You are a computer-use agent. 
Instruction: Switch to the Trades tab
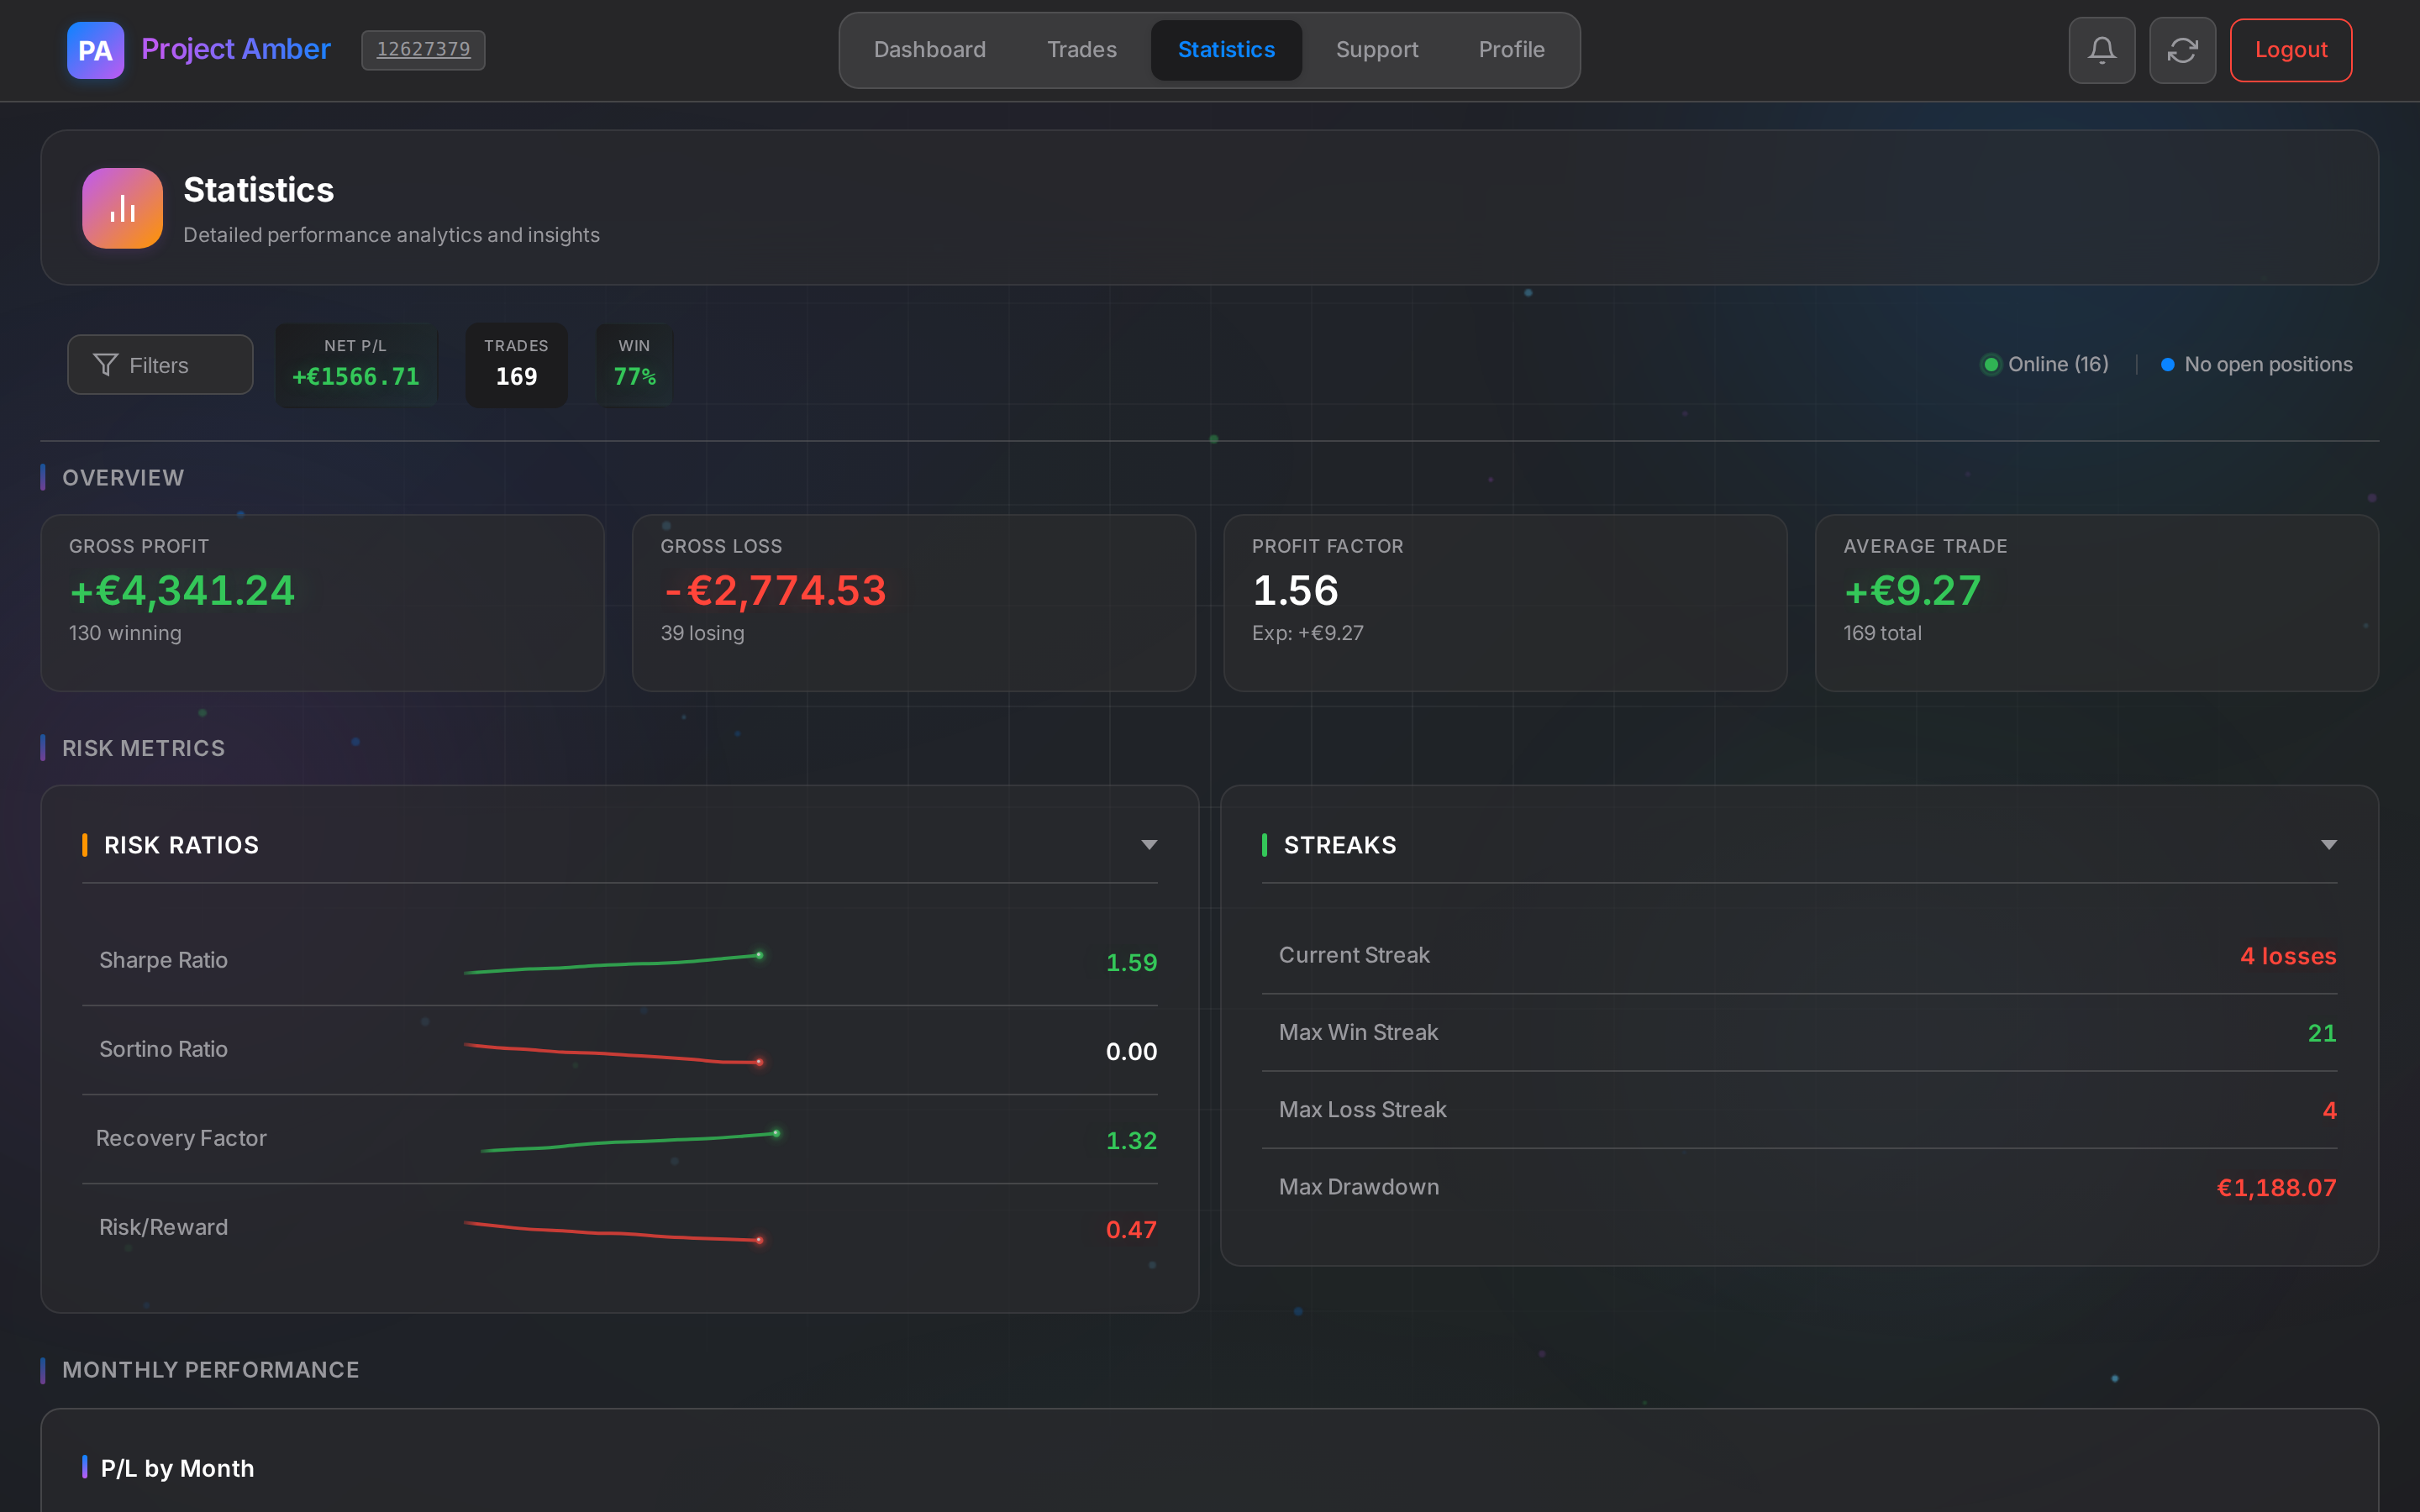click(x=1081, y=49)
